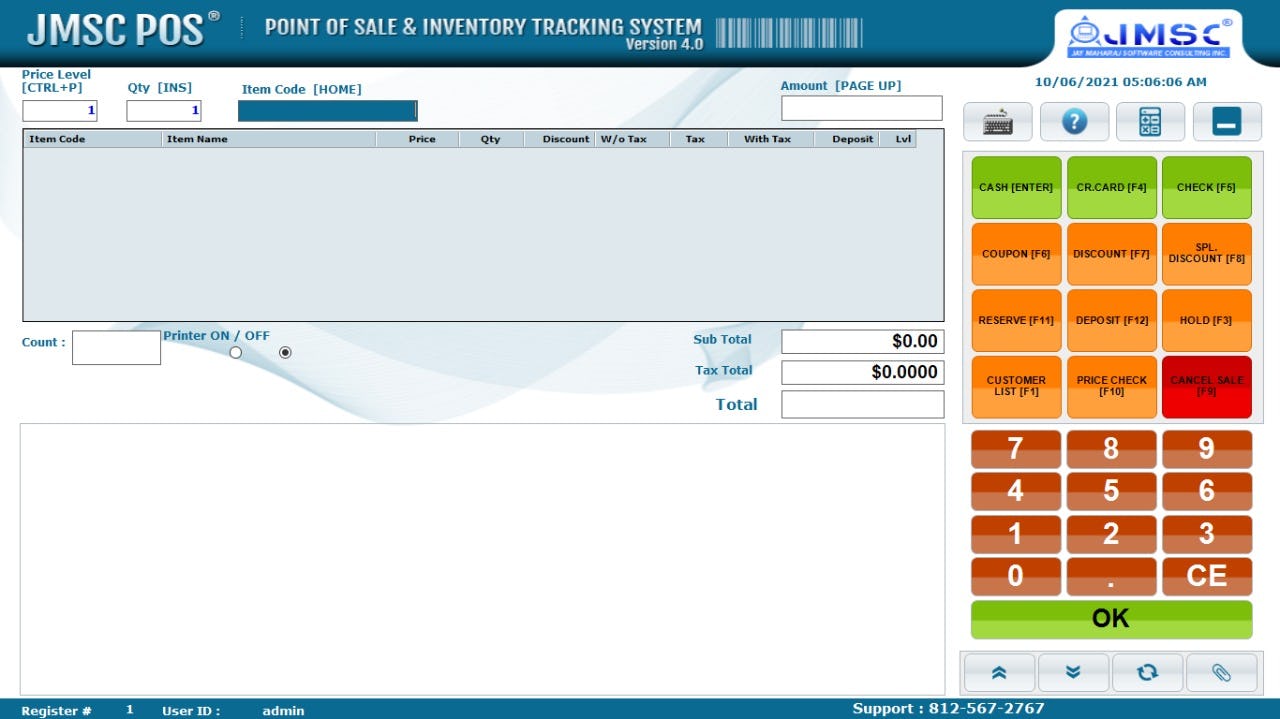
Task: Click inside the Item Code field
Action: [x=327, y=110]
